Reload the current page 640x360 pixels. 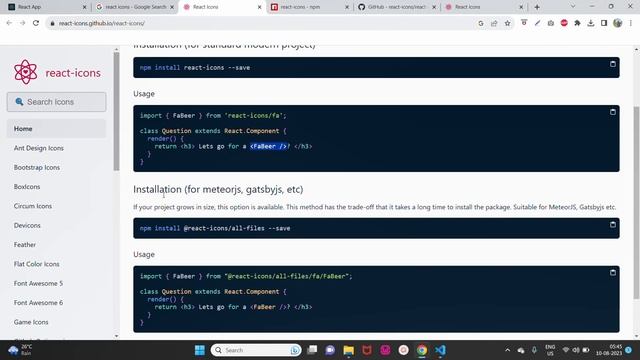36,23
